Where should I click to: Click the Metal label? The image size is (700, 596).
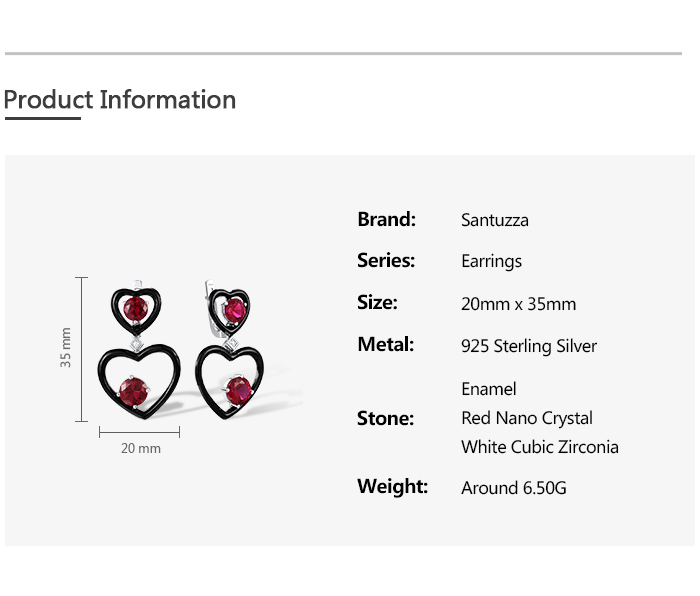[x=385, y=345]
